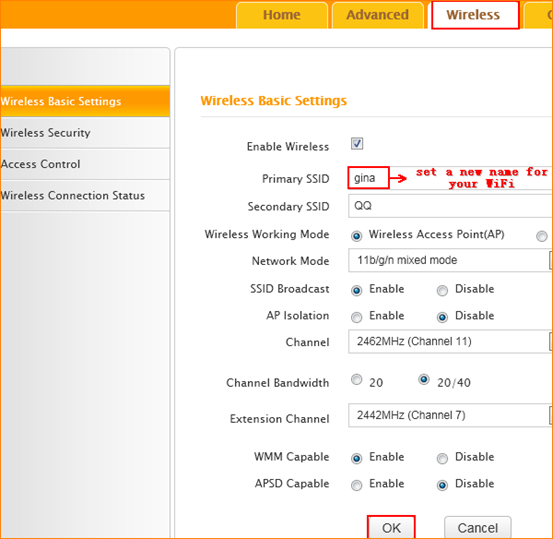
Task: Enable APSD Capable radio option
Action: pos(357,485)
